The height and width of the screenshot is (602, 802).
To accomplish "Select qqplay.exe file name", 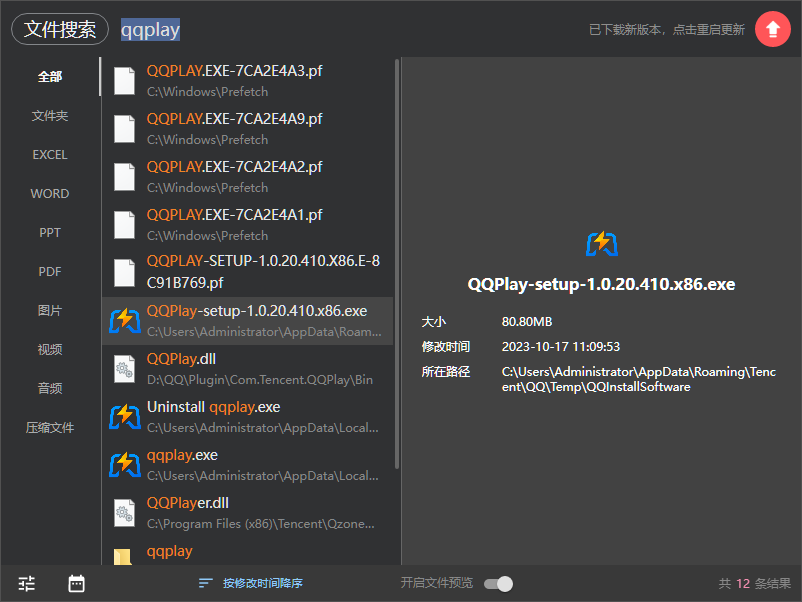I will pos(182,455).
